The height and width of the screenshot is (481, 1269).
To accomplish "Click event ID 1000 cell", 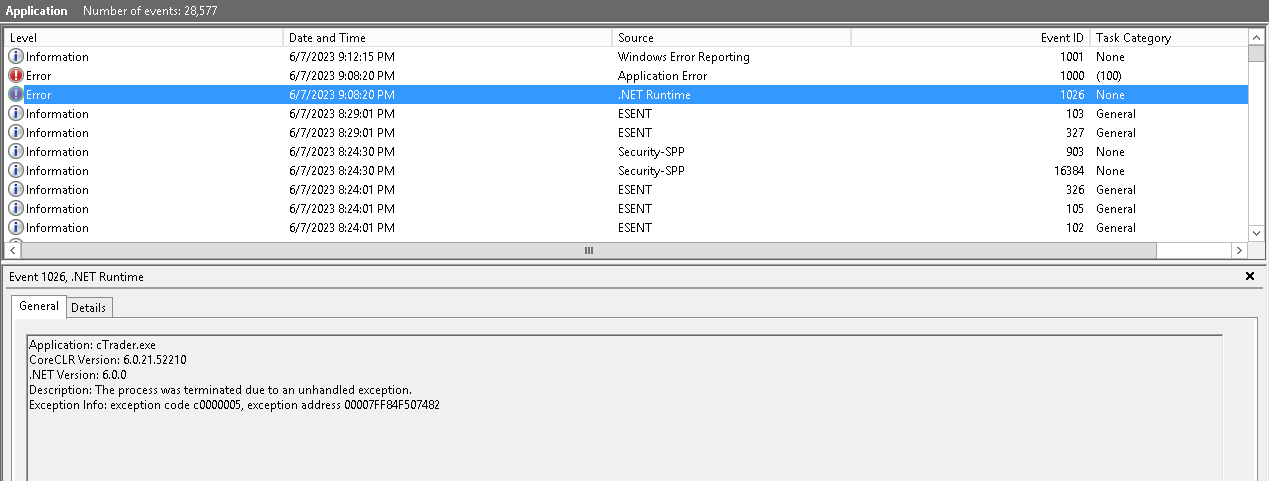I will pyautogui.click(x=1071, y=76).
